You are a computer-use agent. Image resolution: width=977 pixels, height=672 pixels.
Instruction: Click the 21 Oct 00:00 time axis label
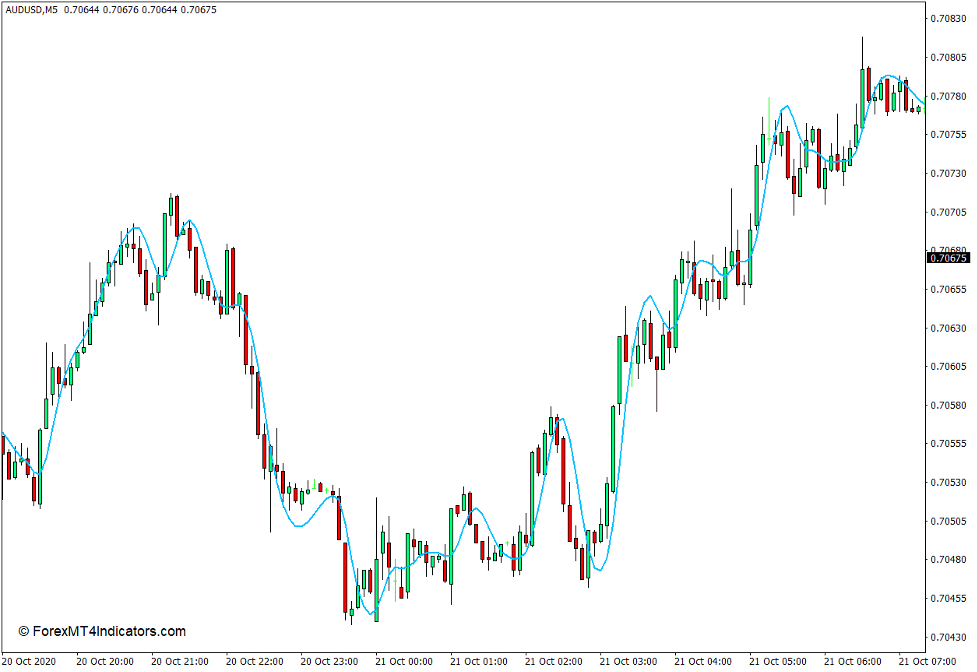point(402,661)
